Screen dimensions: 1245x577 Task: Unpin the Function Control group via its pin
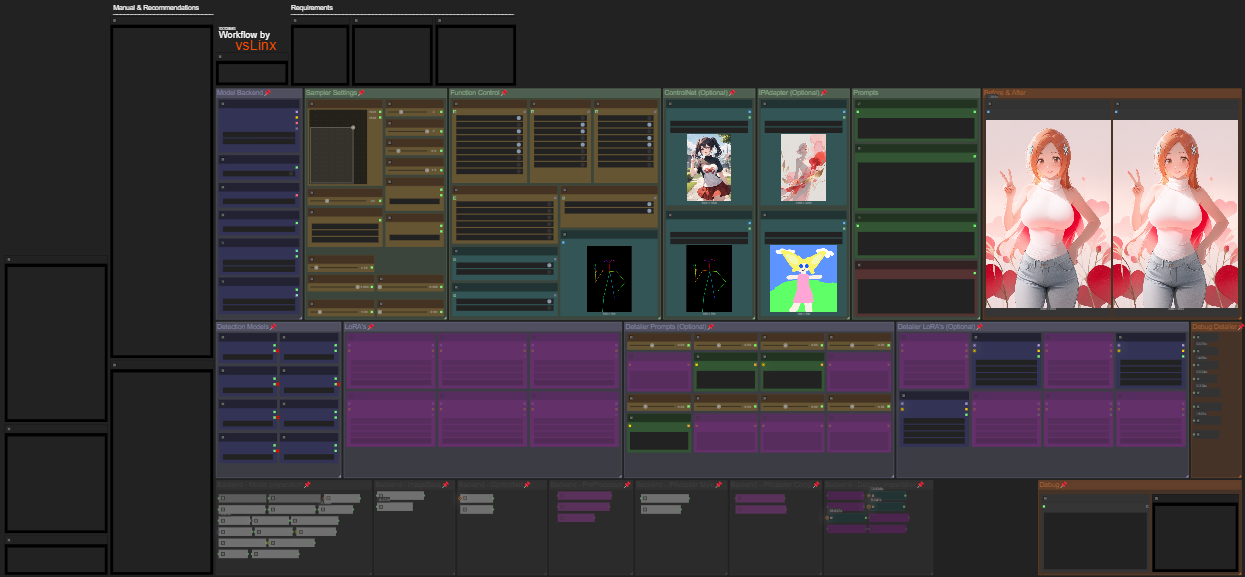(x=504, y=93)
